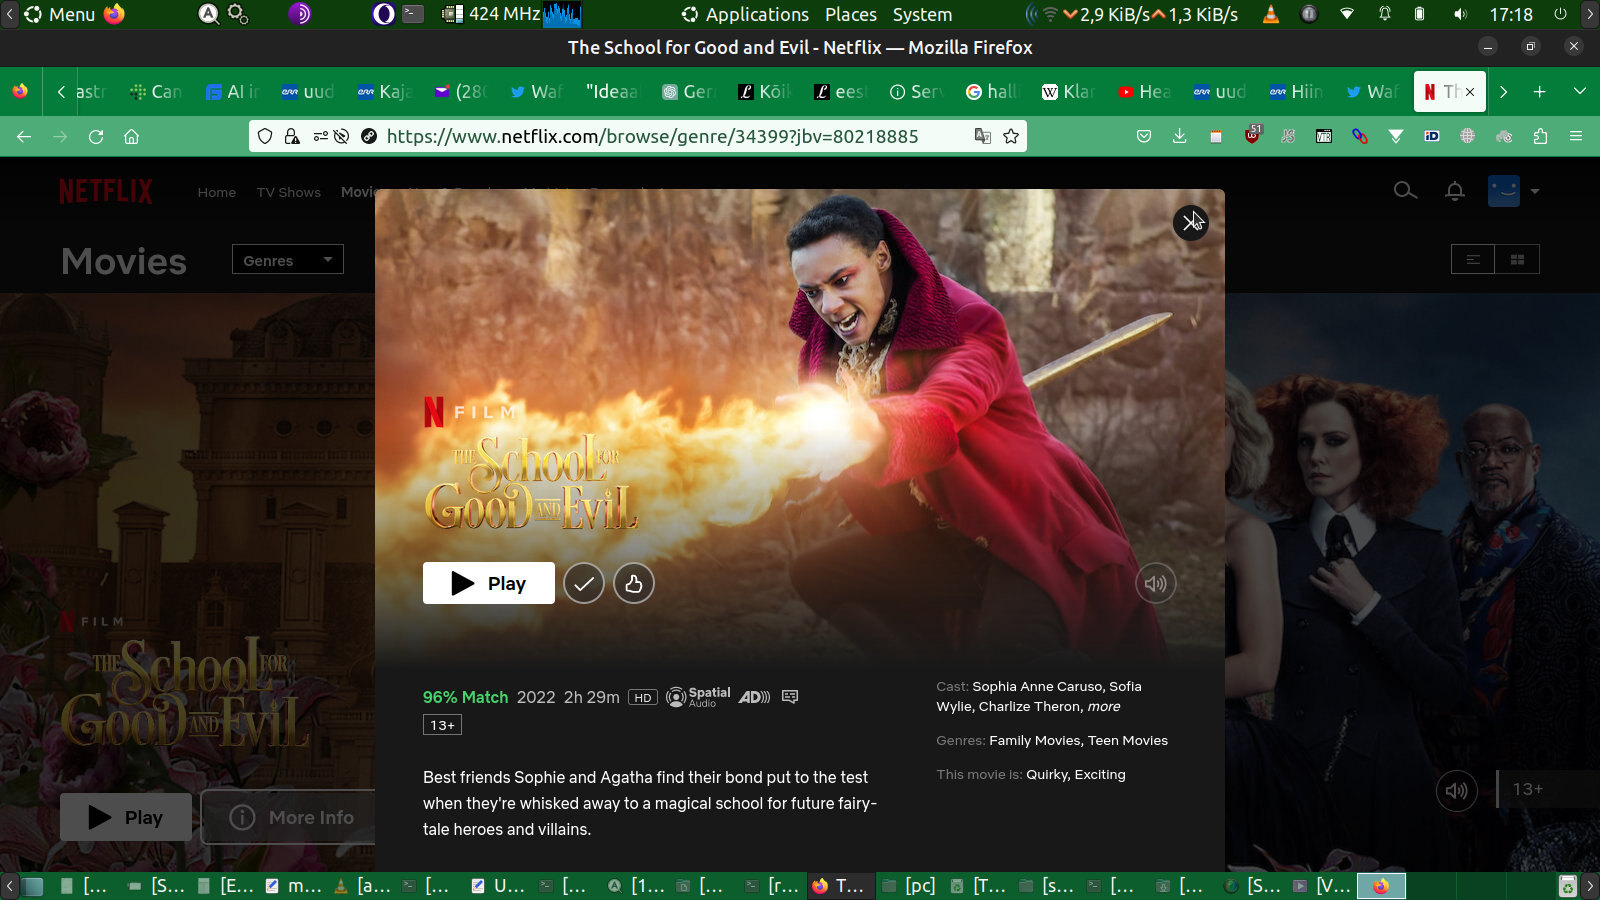The height and width of the screenshot is (900, 1600).
Task: List all open tabs chevron
Action: pos(1580,91)
